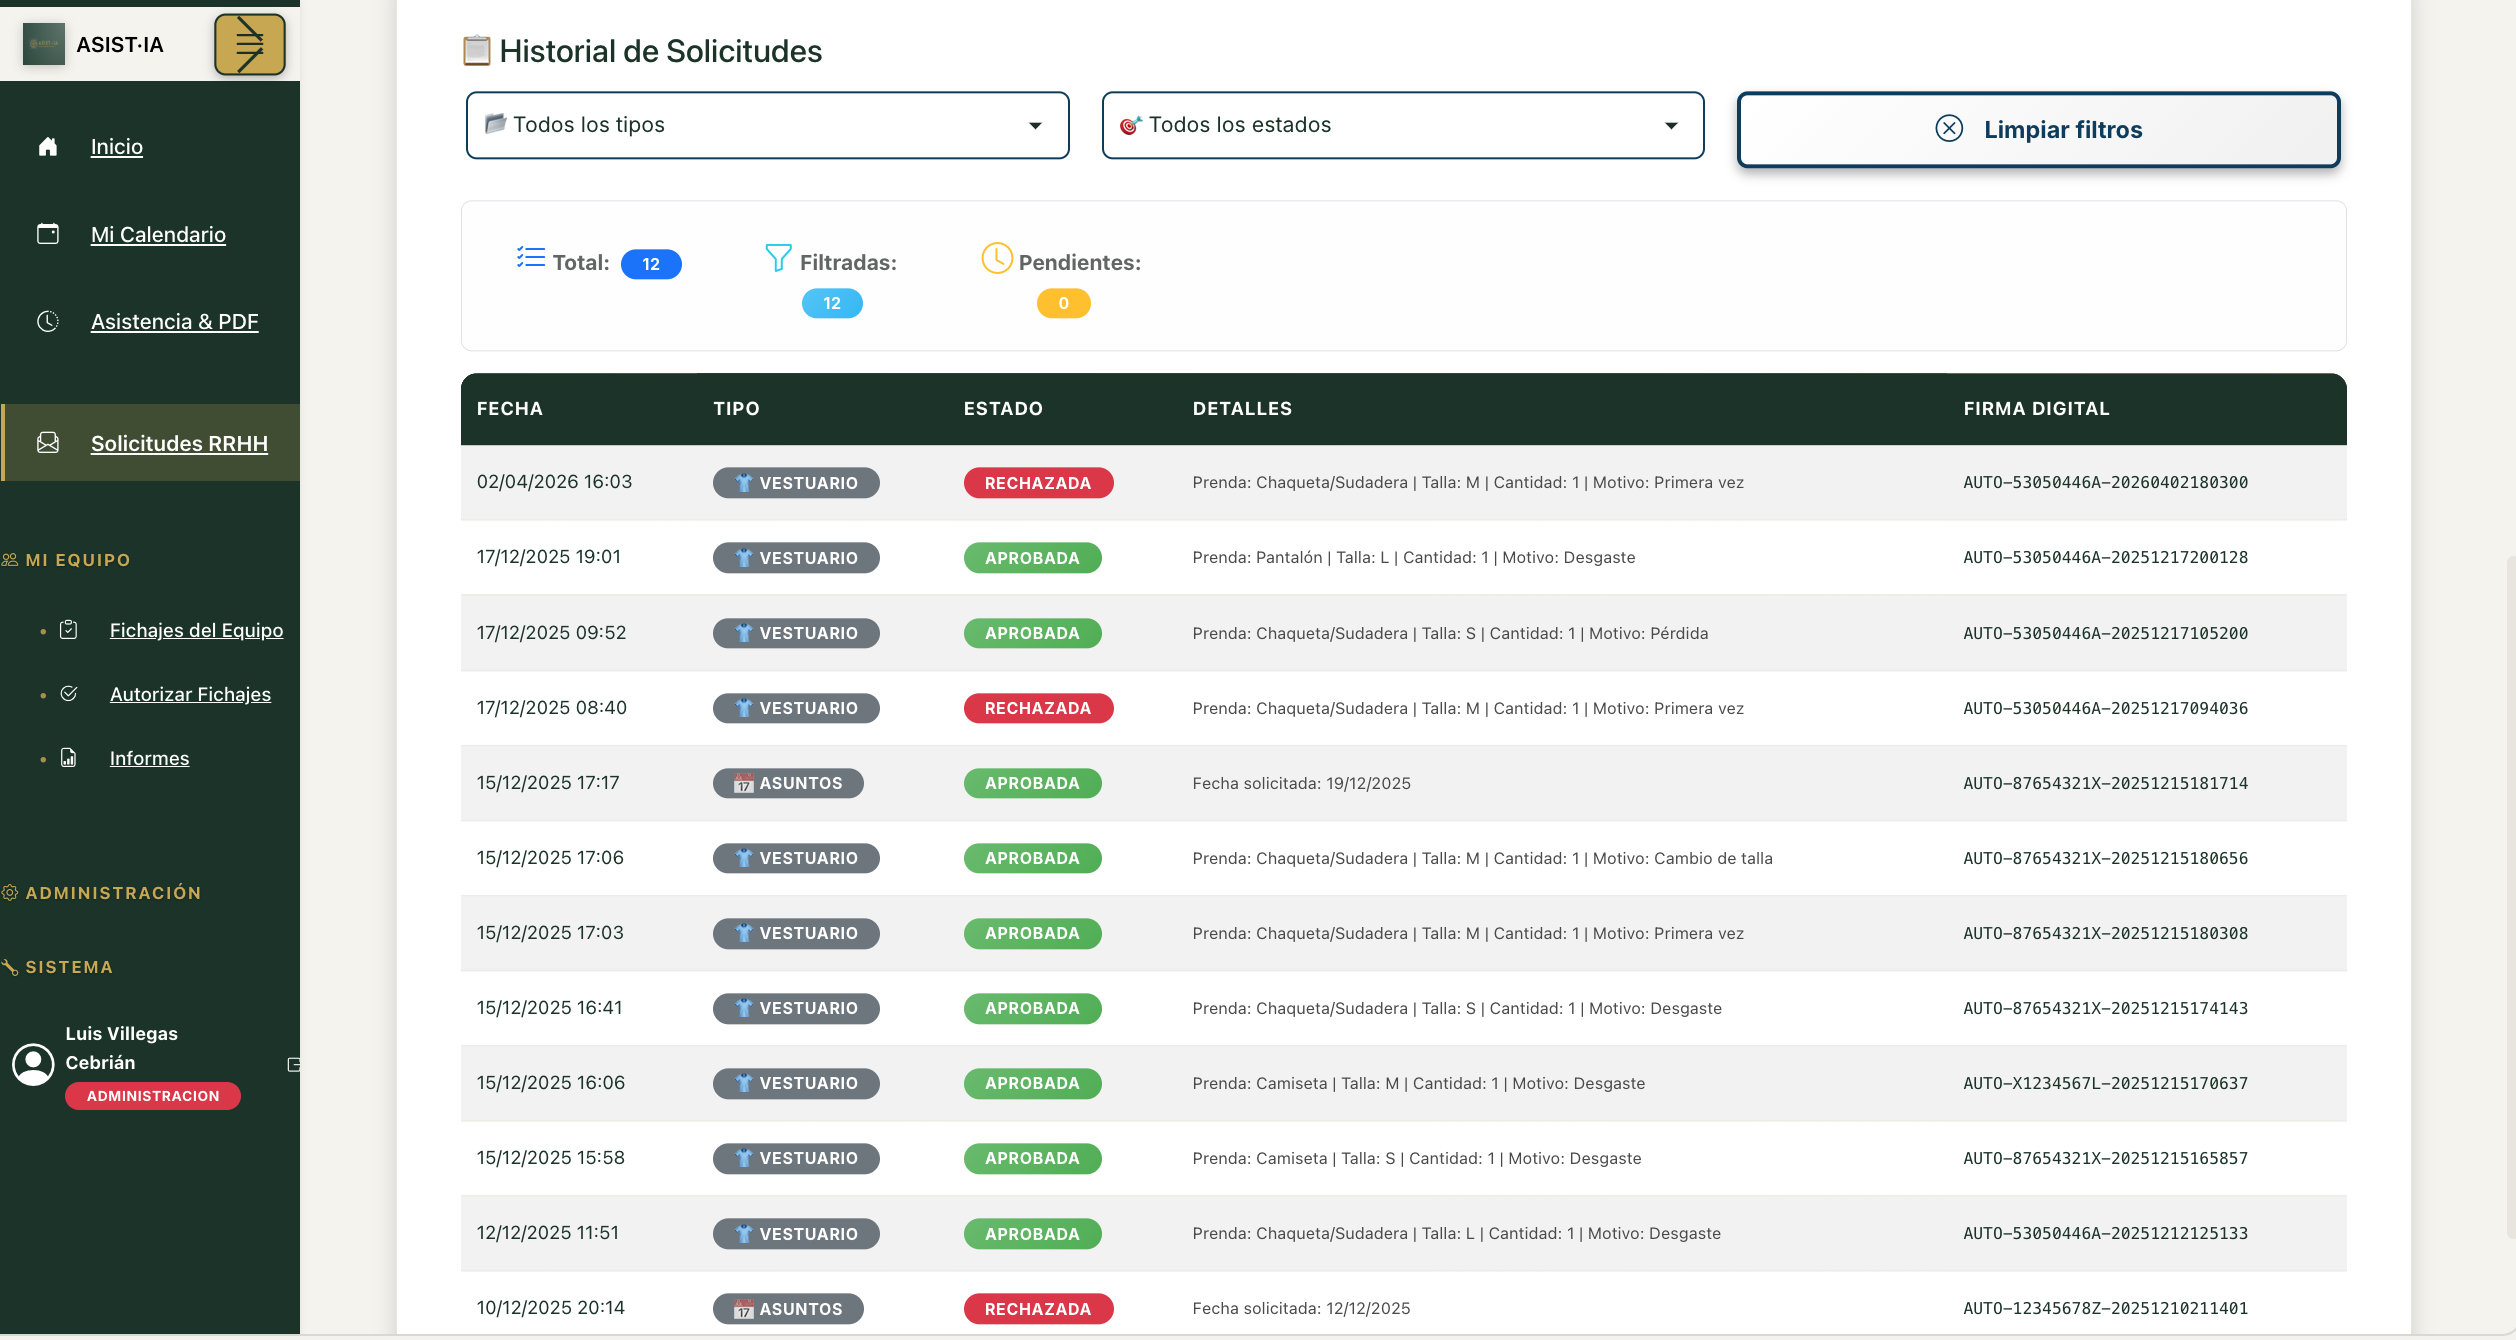Click the inbox icon beside Solicitudes RRHH
The width and height of the screenshot is (2516, 1340).
48,443
